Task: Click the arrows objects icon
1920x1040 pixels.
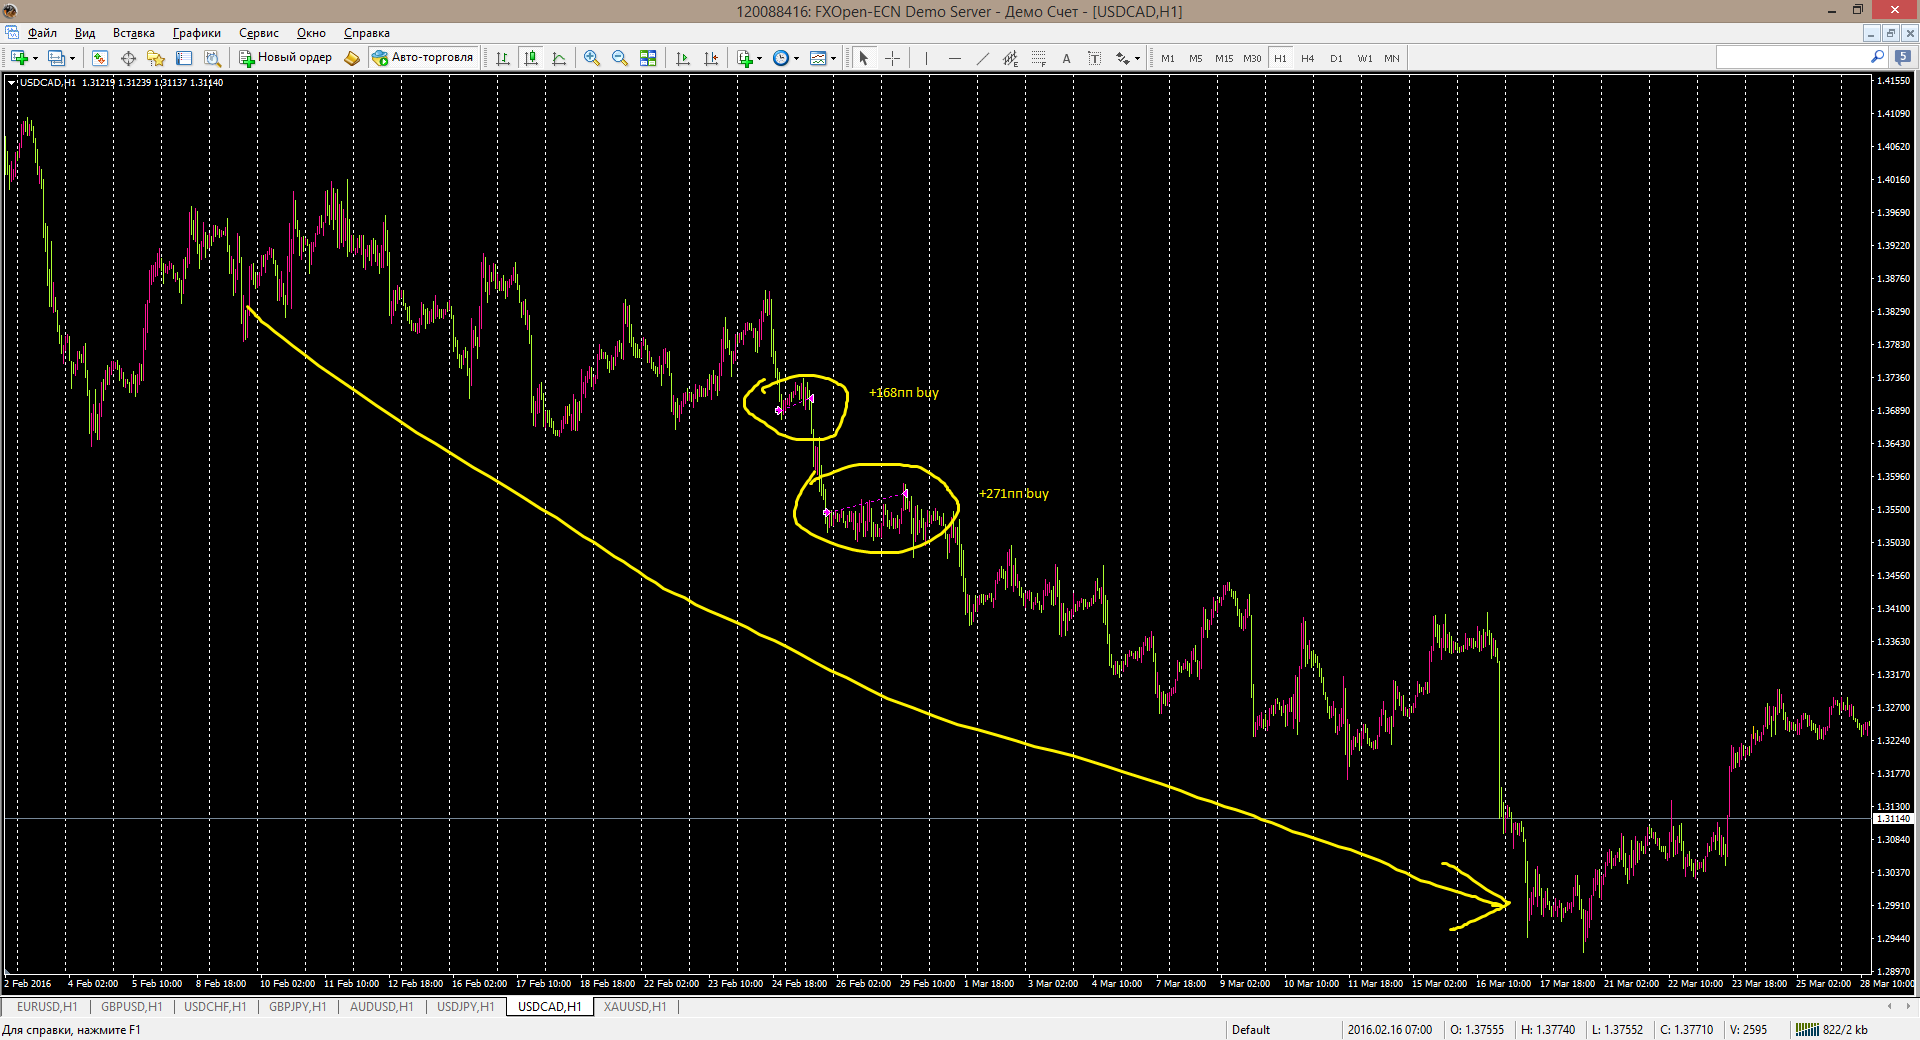Action: (1123, 58)
